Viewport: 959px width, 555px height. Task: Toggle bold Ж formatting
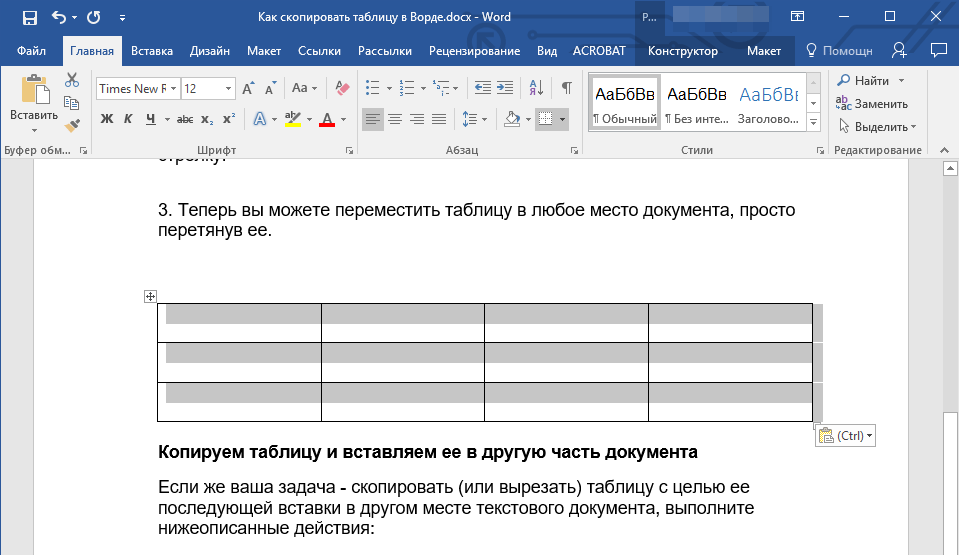tap(107, 120)
